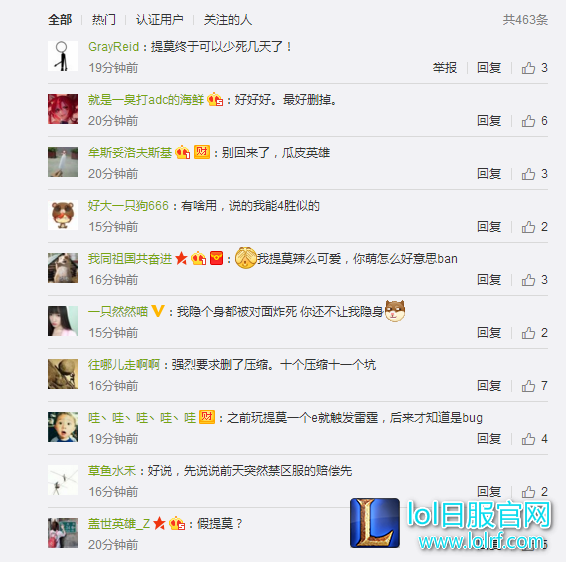
Task: Click the 财 badge next to 牟斯妥洛夫斯基
Action: point(202,152)
